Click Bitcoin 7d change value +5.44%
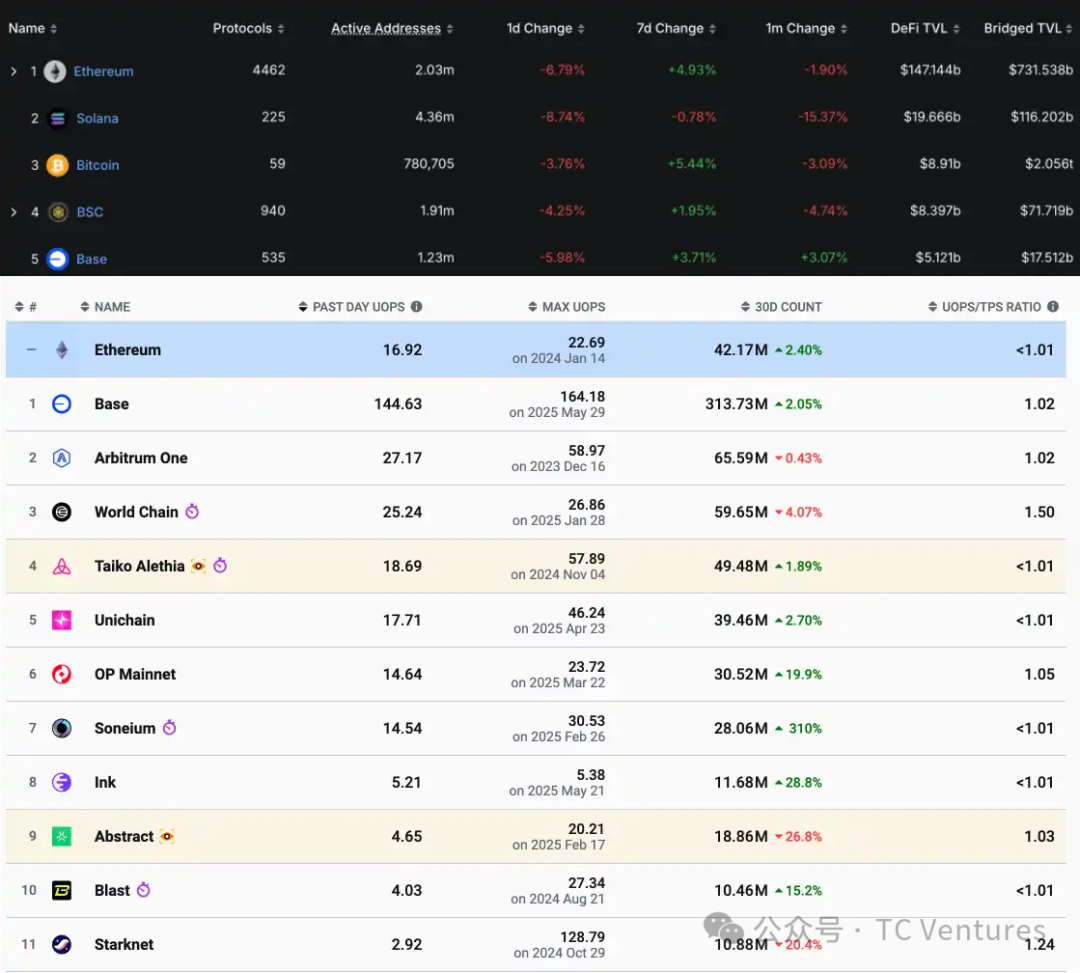 click(692, 164)
